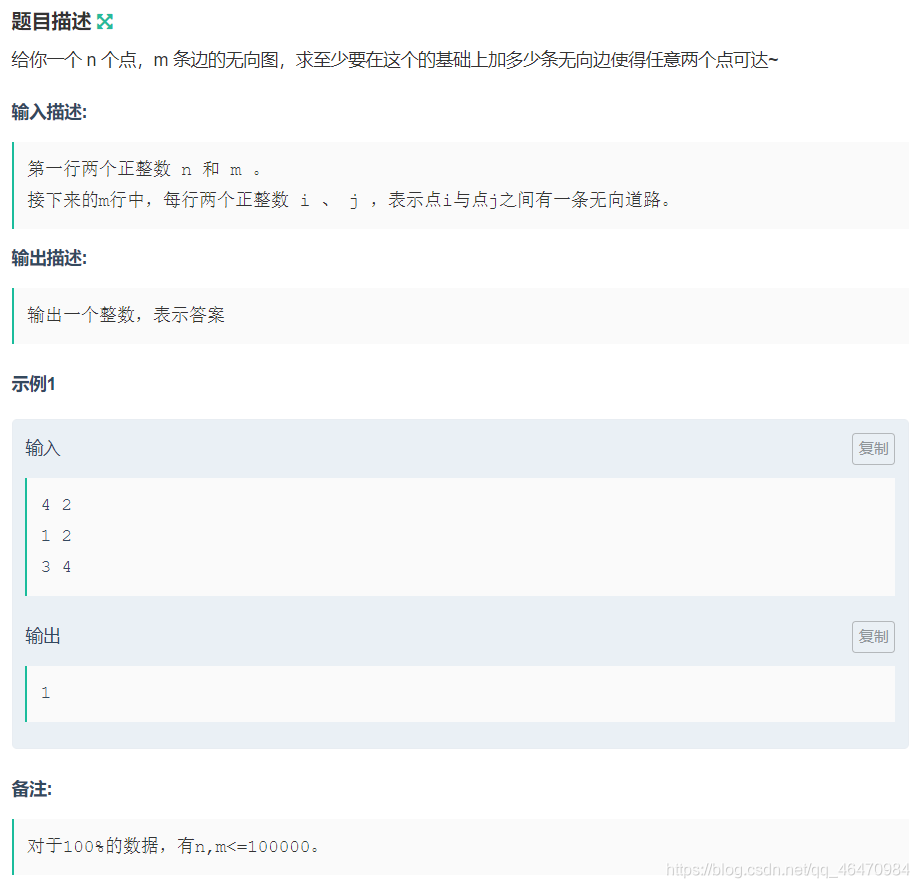This screenshot has width=919, height=888.
Task: Click the 输出 label in the example box
Action: coord(43,636)
